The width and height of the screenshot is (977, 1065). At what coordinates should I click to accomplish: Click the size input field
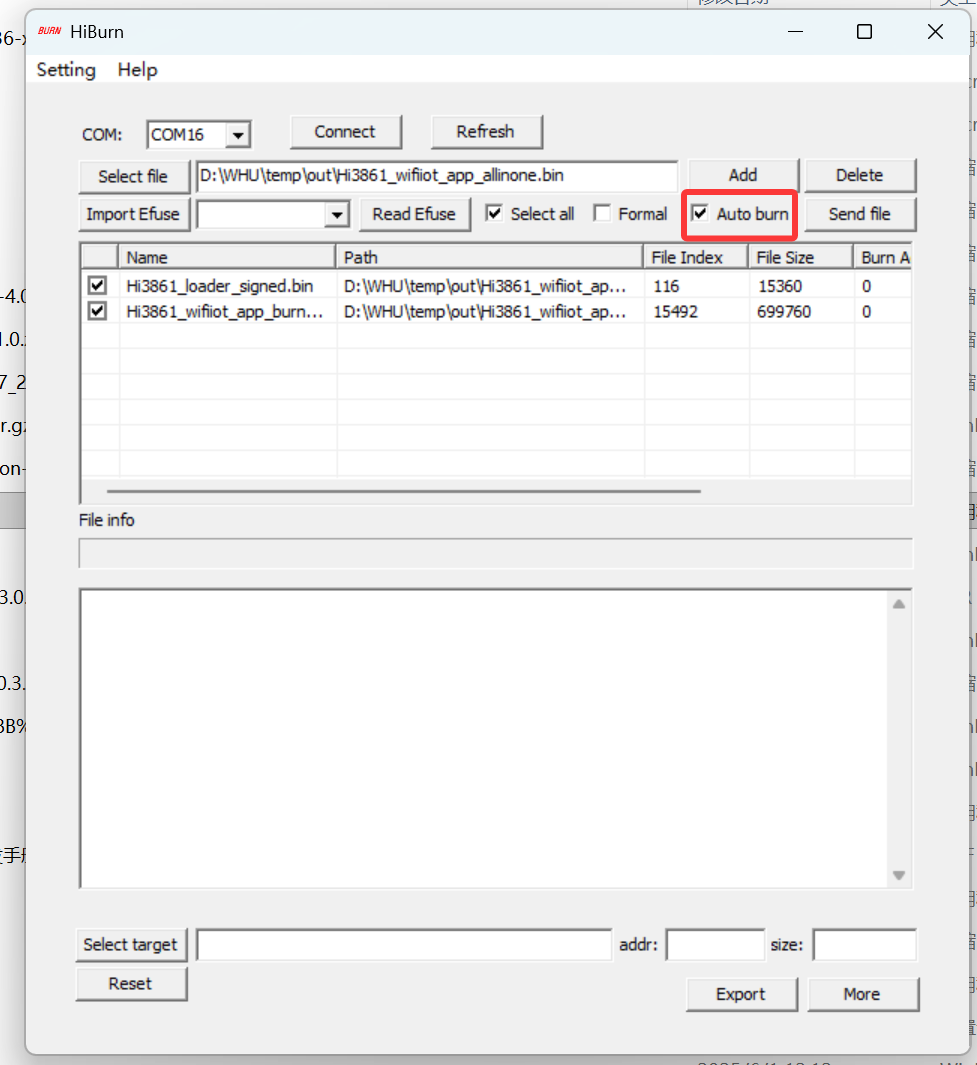864,945
